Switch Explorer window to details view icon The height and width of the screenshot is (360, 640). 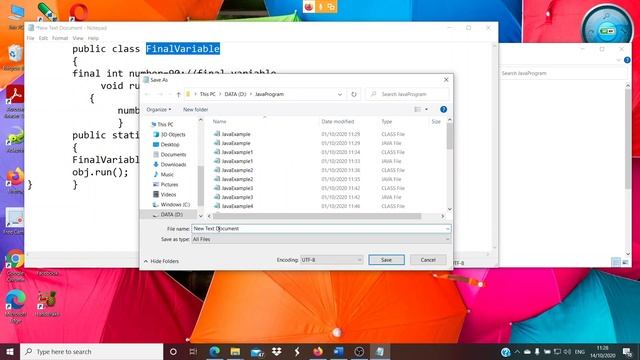pyautogui.click(x=616, y=262)
